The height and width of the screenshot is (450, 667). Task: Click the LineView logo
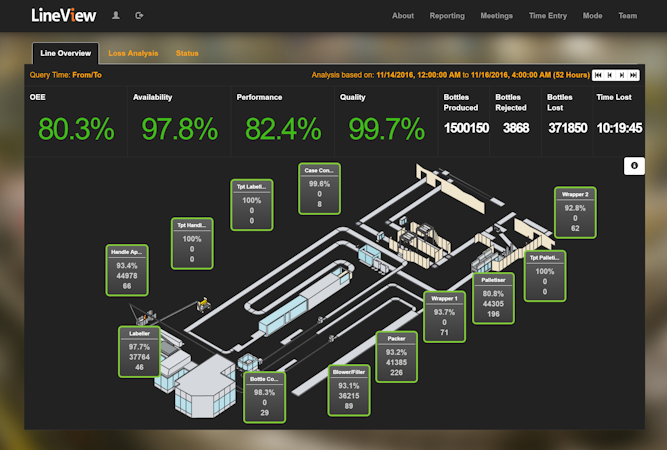(x=64, y=16)
